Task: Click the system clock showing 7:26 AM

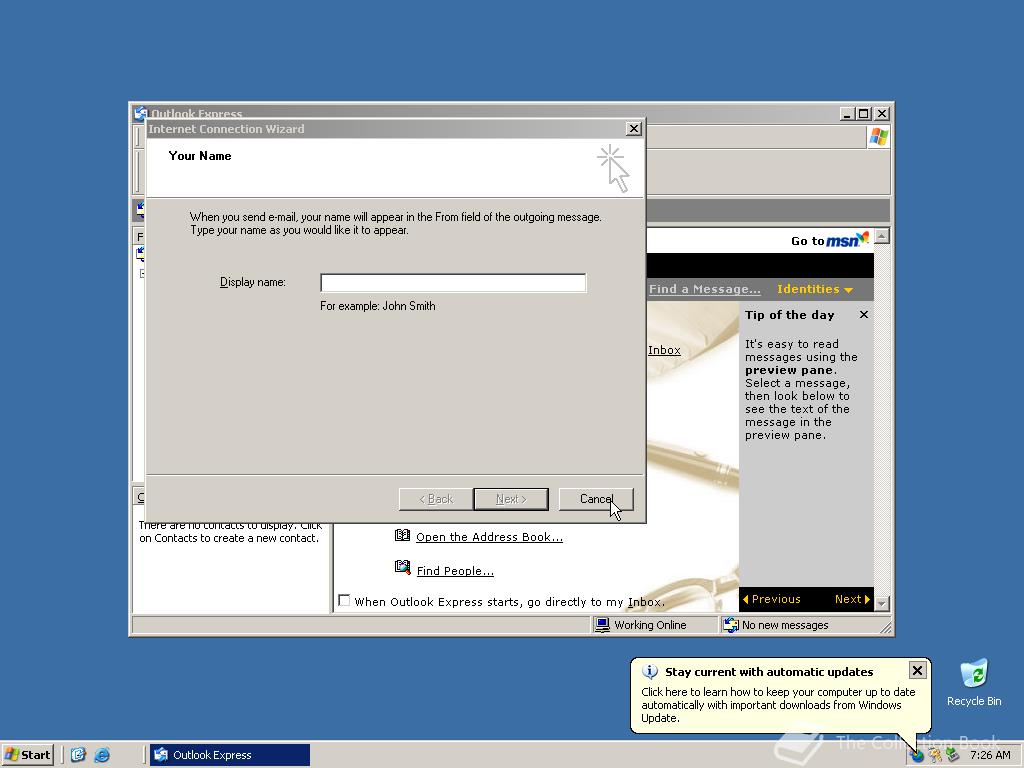Action: coord(990,756)
